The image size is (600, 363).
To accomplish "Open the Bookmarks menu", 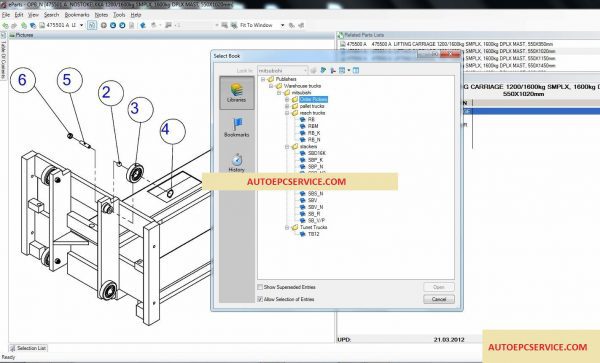I will click(77, 15).
